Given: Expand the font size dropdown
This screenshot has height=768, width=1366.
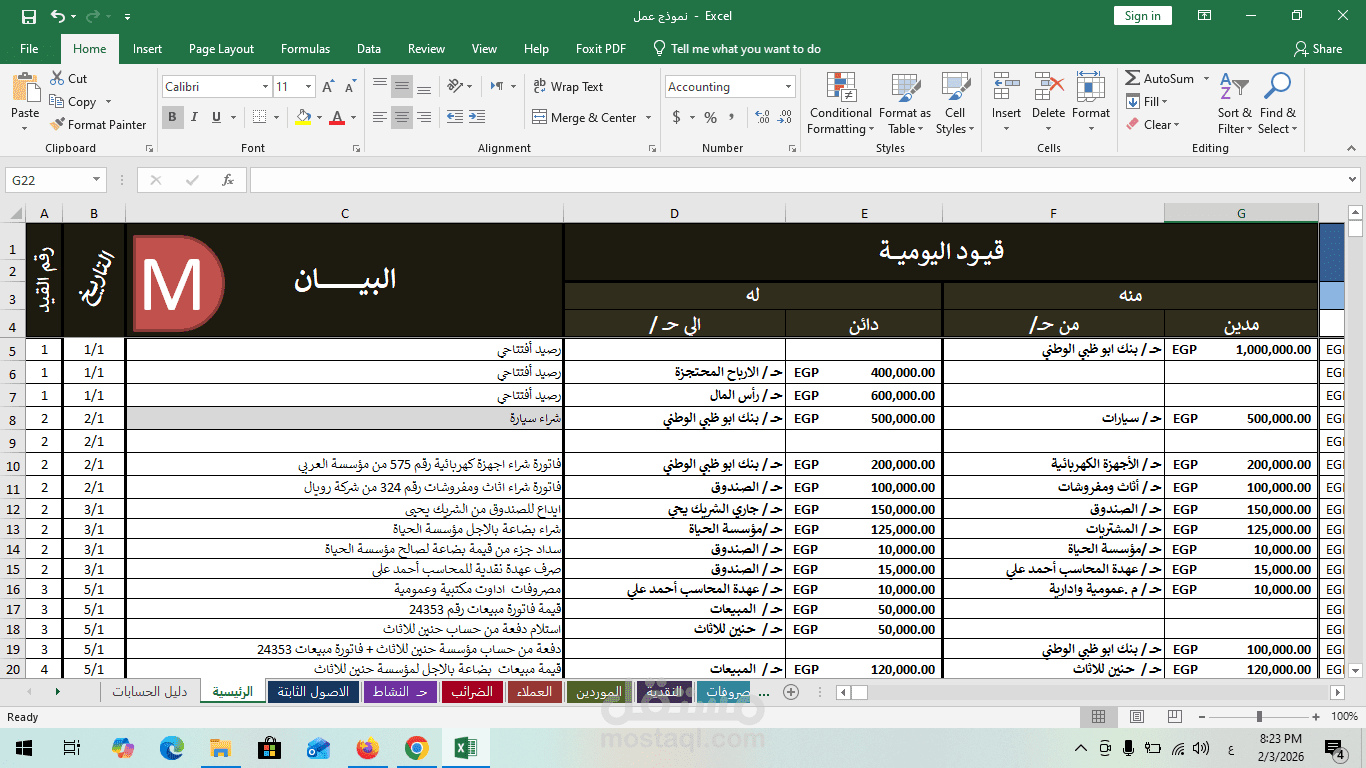Looking at the screenshot, I should (x=309, y=87).
